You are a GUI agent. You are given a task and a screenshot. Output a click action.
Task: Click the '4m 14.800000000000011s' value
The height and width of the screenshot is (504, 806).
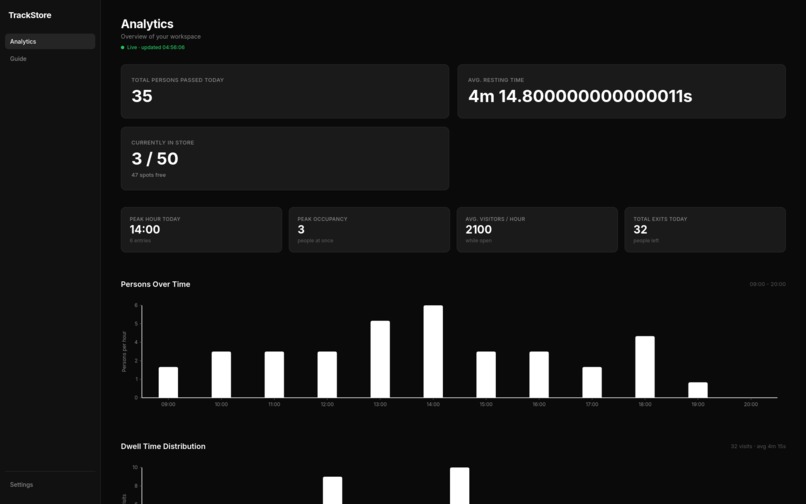(580, 96)
